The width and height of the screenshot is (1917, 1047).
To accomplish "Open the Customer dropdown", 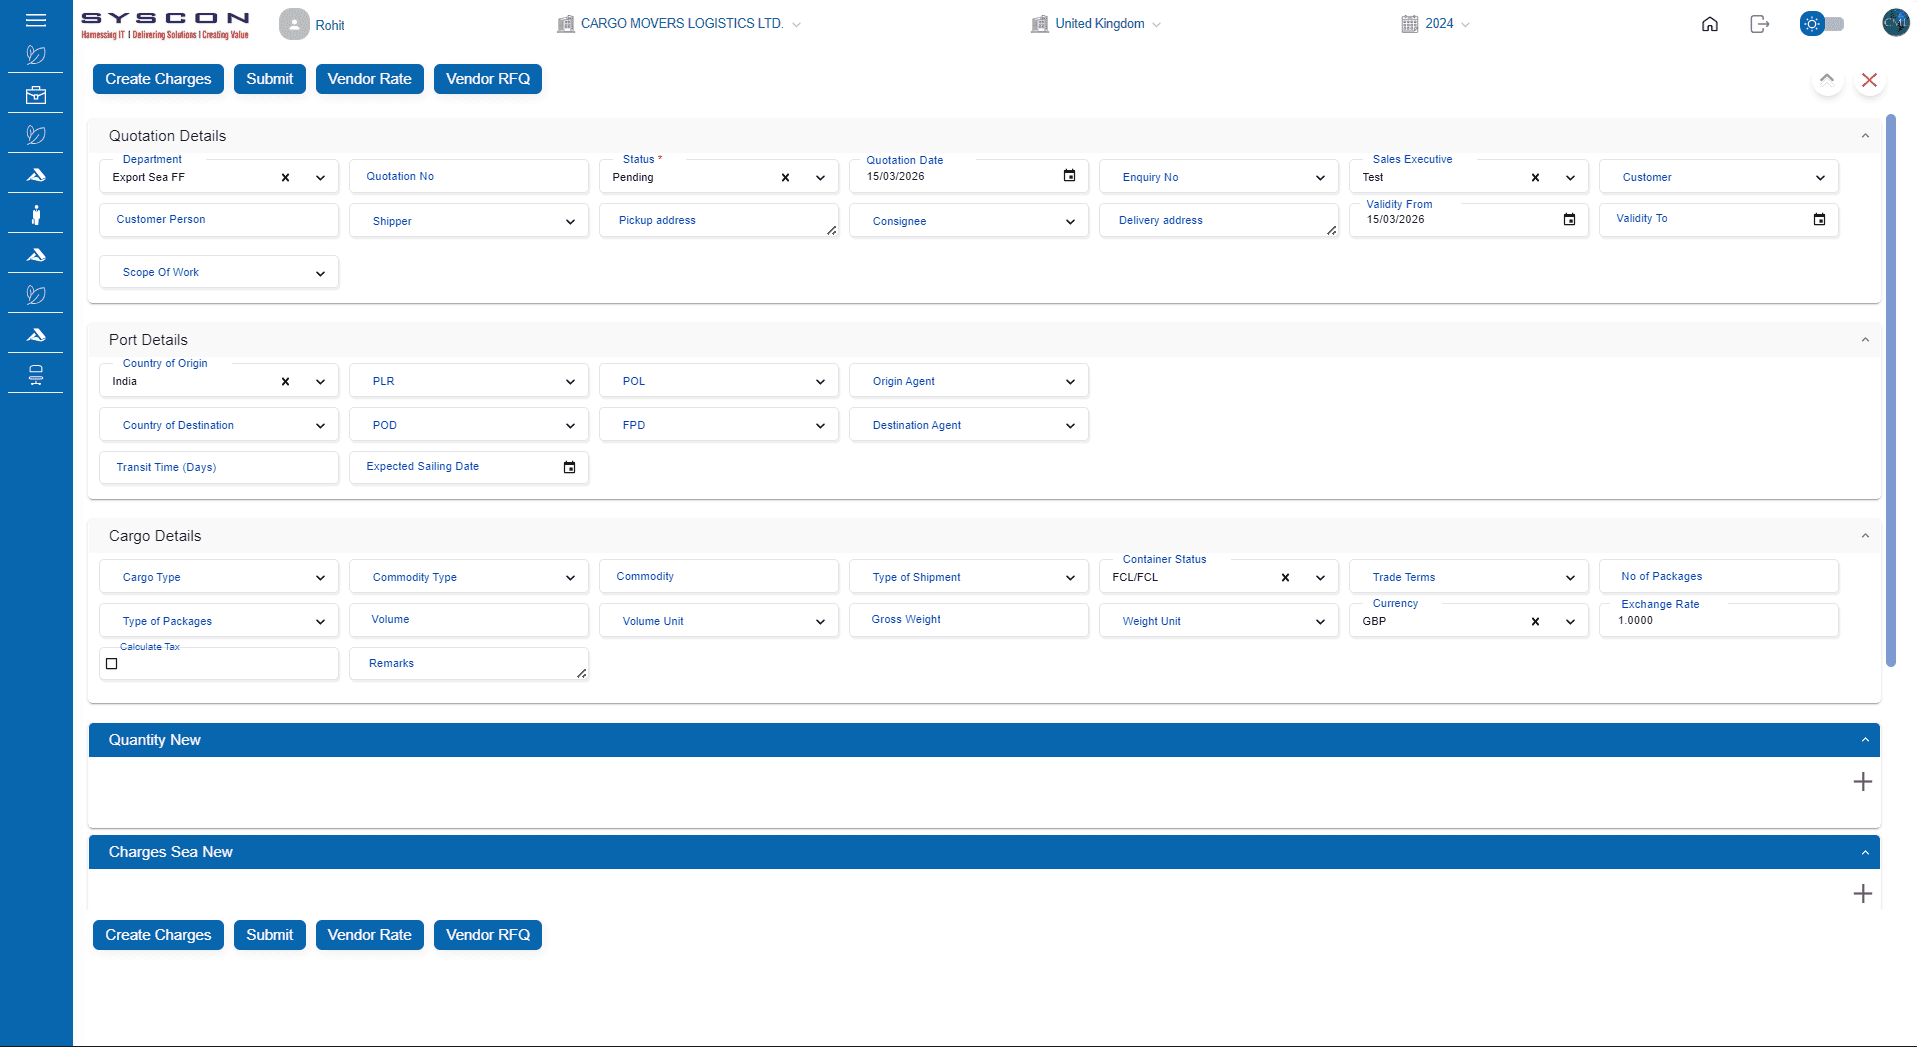I will (1820, 177).
